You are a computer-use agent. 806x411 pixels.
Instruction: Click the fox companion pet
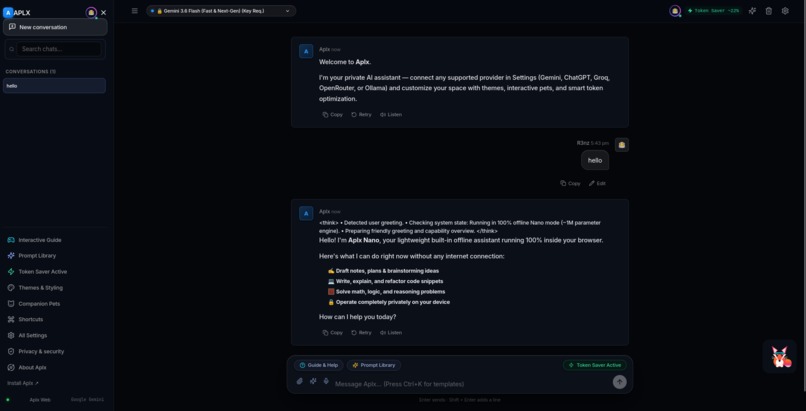click(780, 357)
